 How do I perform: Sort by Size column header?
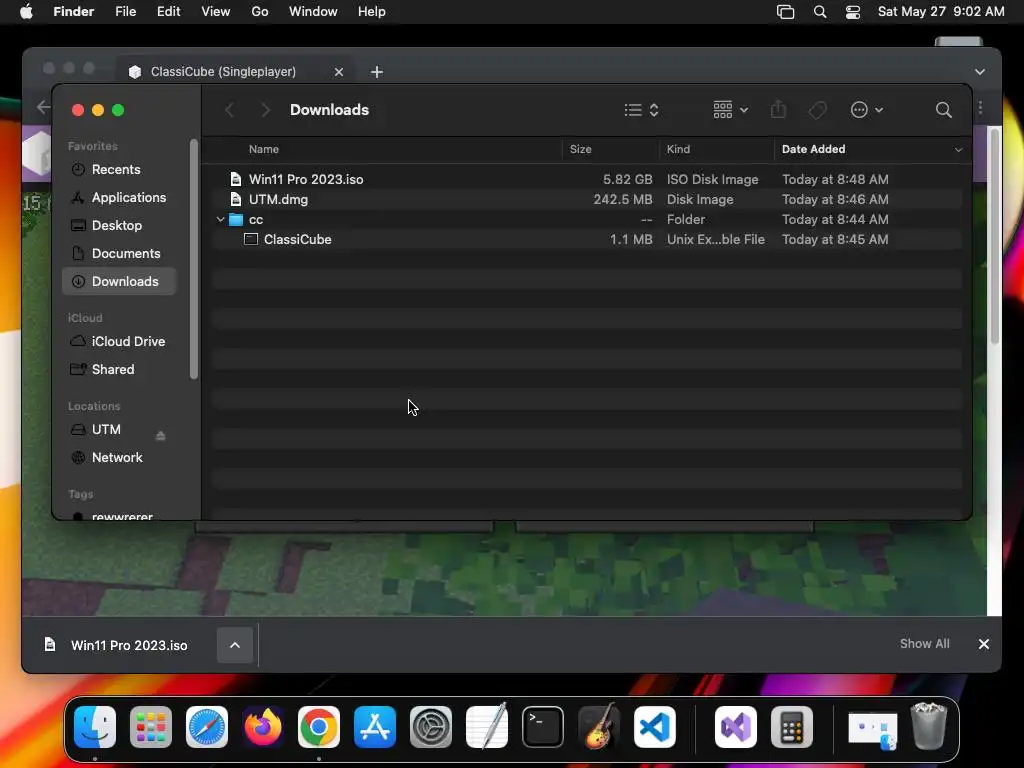(x=581, y=149)
